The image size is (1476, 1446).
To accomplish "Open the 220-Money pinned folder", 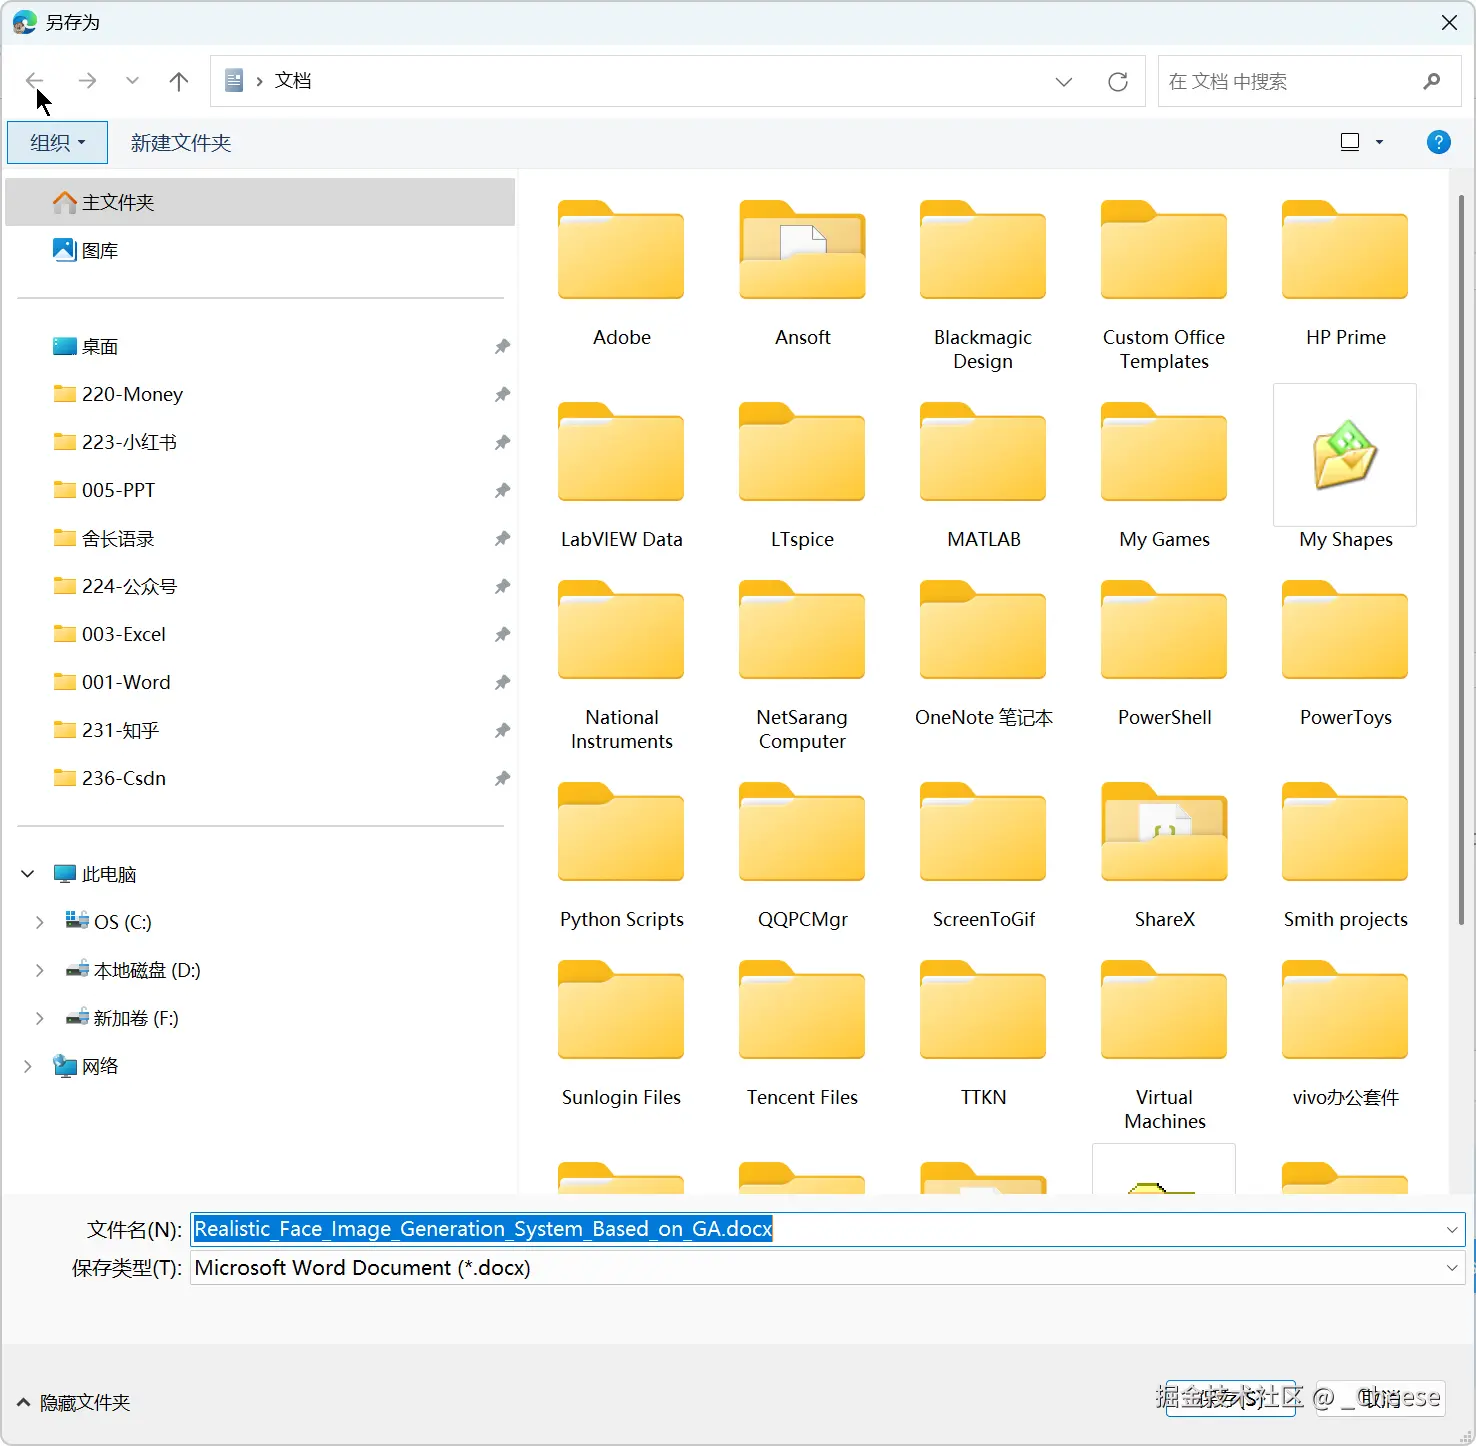I will (260, 394).
